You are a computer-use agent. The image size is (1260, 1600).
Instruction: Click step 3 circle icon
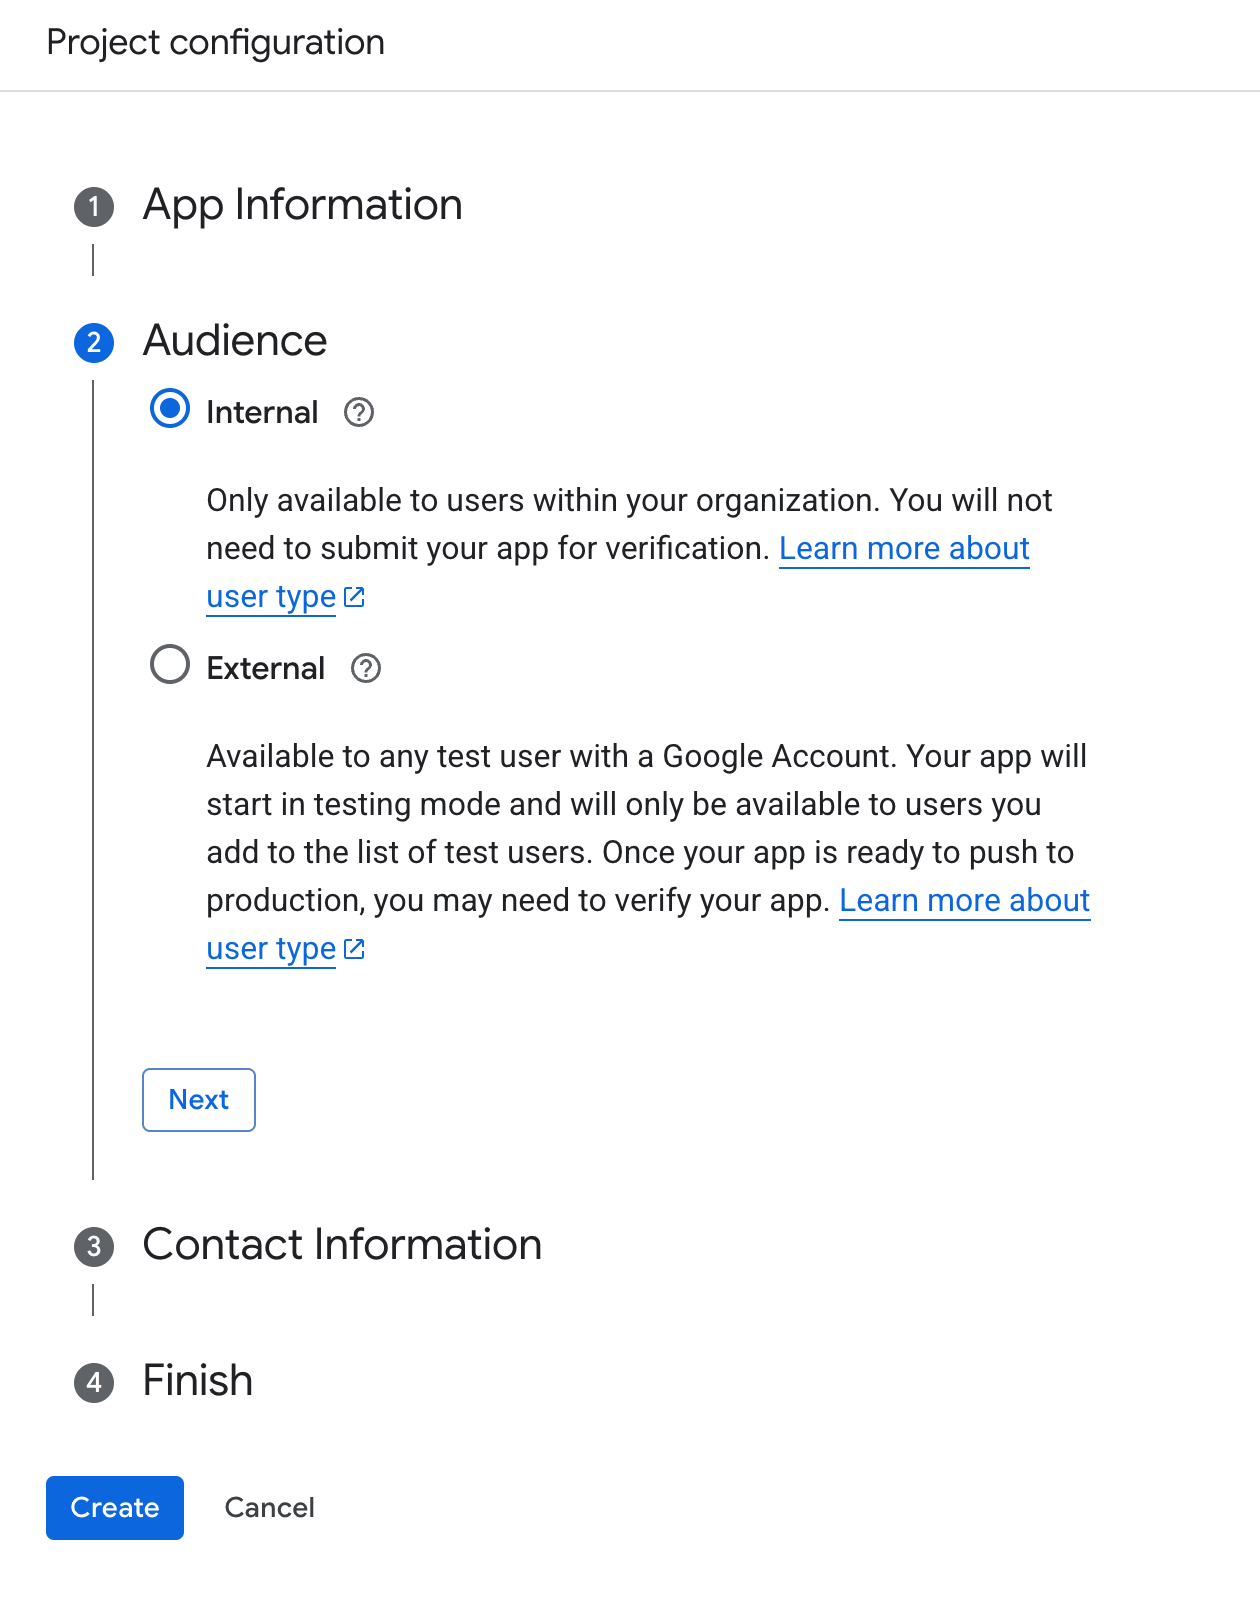point(94,1246)
